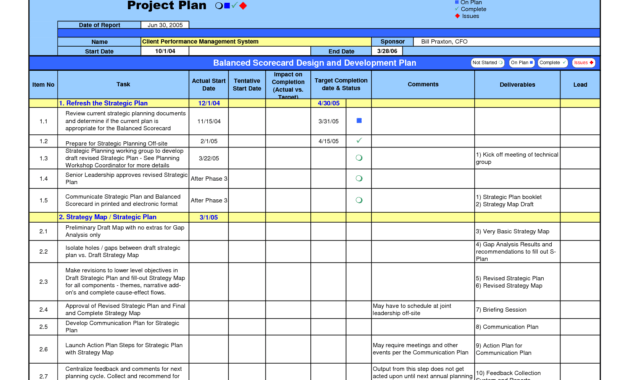
Task: Click the red diamond next to Issues legend text
Action: click(457, 16)
